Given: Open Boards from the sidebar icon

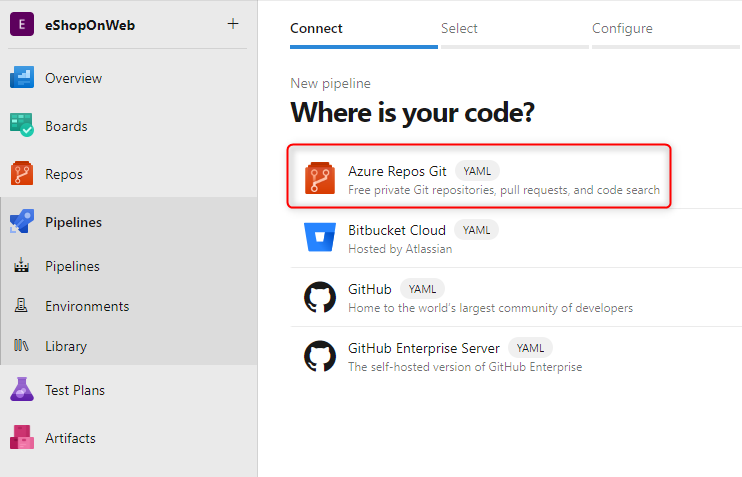Looking at the screenshot, I should tap(22, 126).
